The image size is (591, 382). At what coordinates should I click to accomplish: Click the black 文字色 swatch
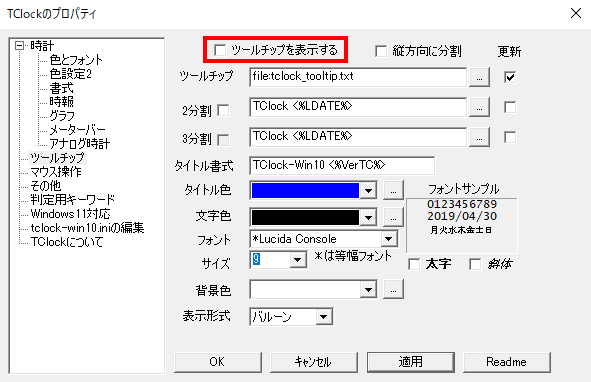pos(305,217)
